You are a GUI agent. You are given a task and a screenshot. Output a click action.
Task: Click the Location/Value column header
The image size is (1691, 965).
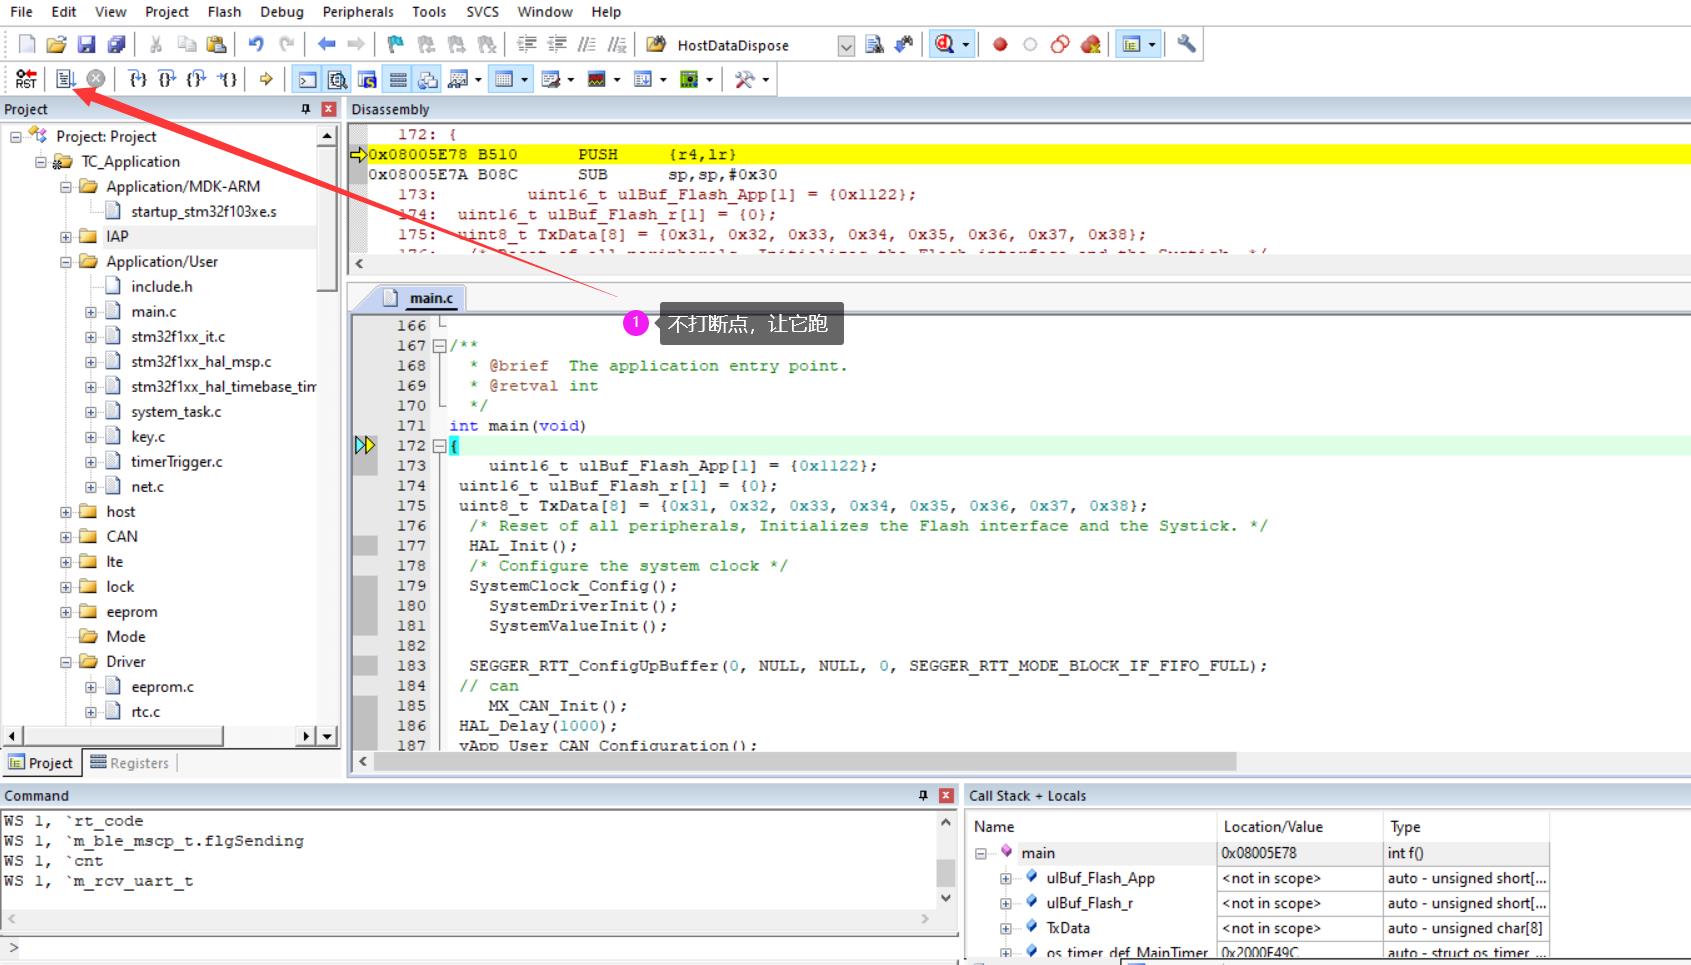pos(1298,827)
